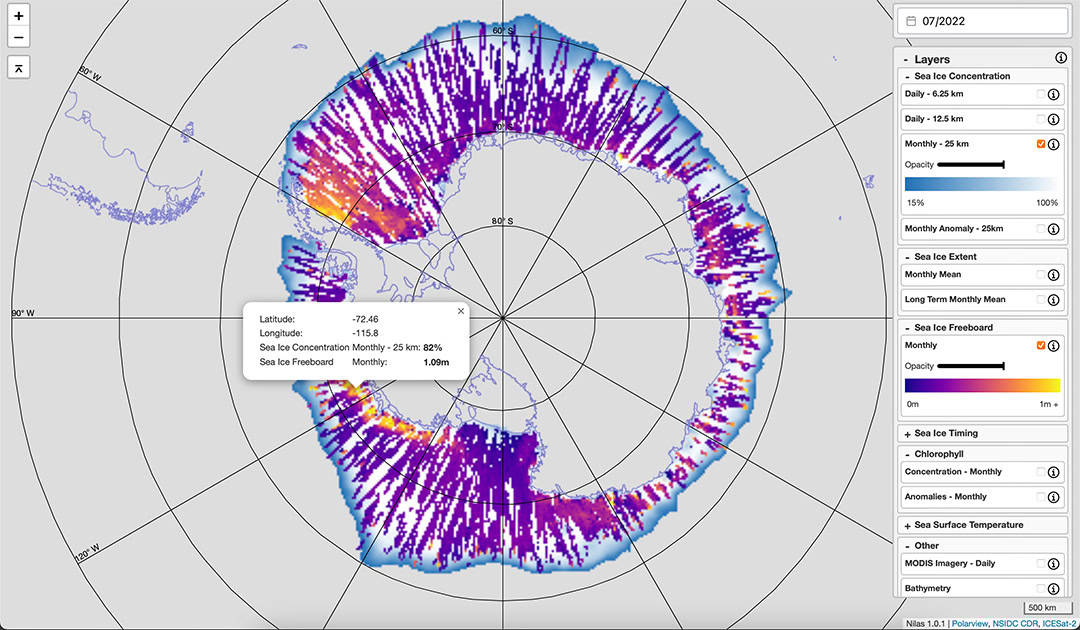Click the Daily - 6.25 km layer label
The height and width of the screenshot is (630, 1080).
[933, 94]
